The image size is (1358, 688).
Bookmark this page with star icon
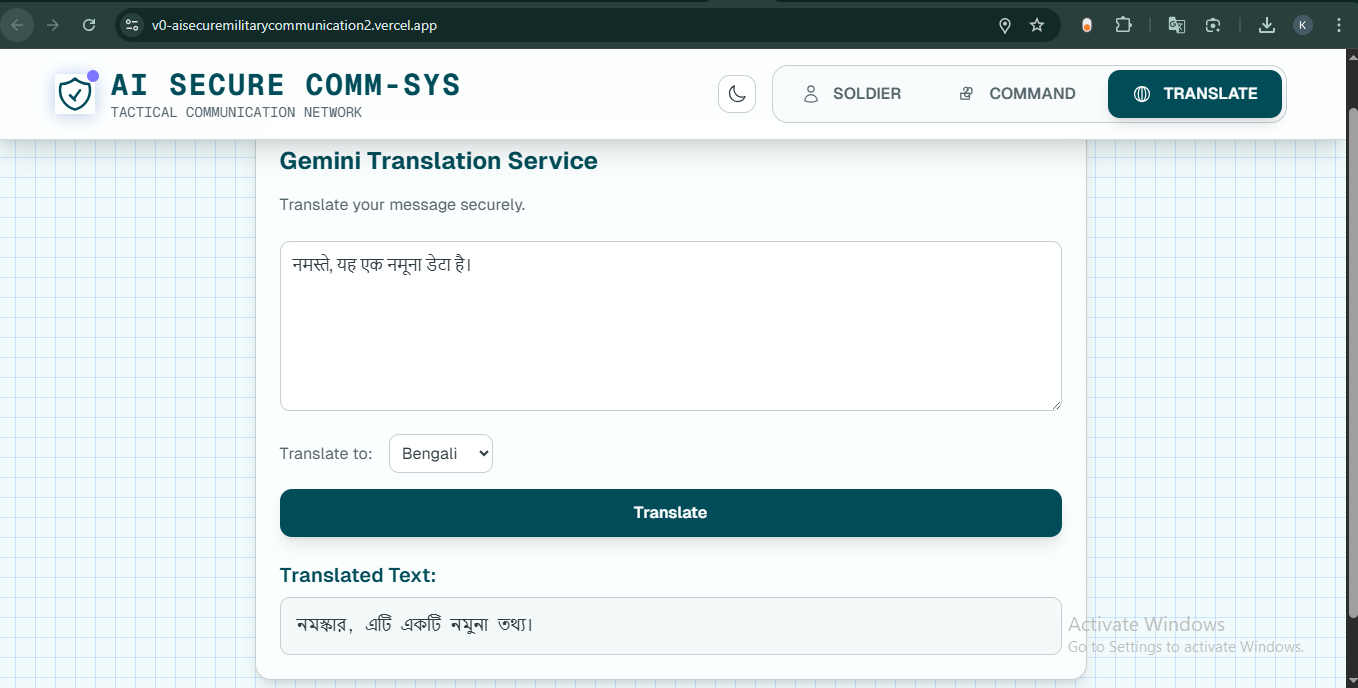(x=1037, y=25)
